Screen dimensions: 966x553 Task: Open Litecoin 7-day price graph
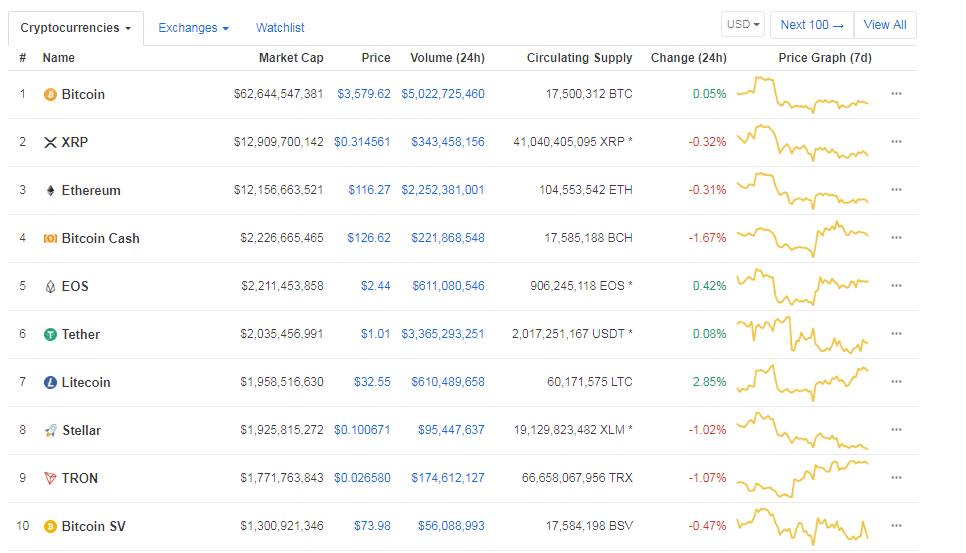pyautogui.click(x=803, y=383)
